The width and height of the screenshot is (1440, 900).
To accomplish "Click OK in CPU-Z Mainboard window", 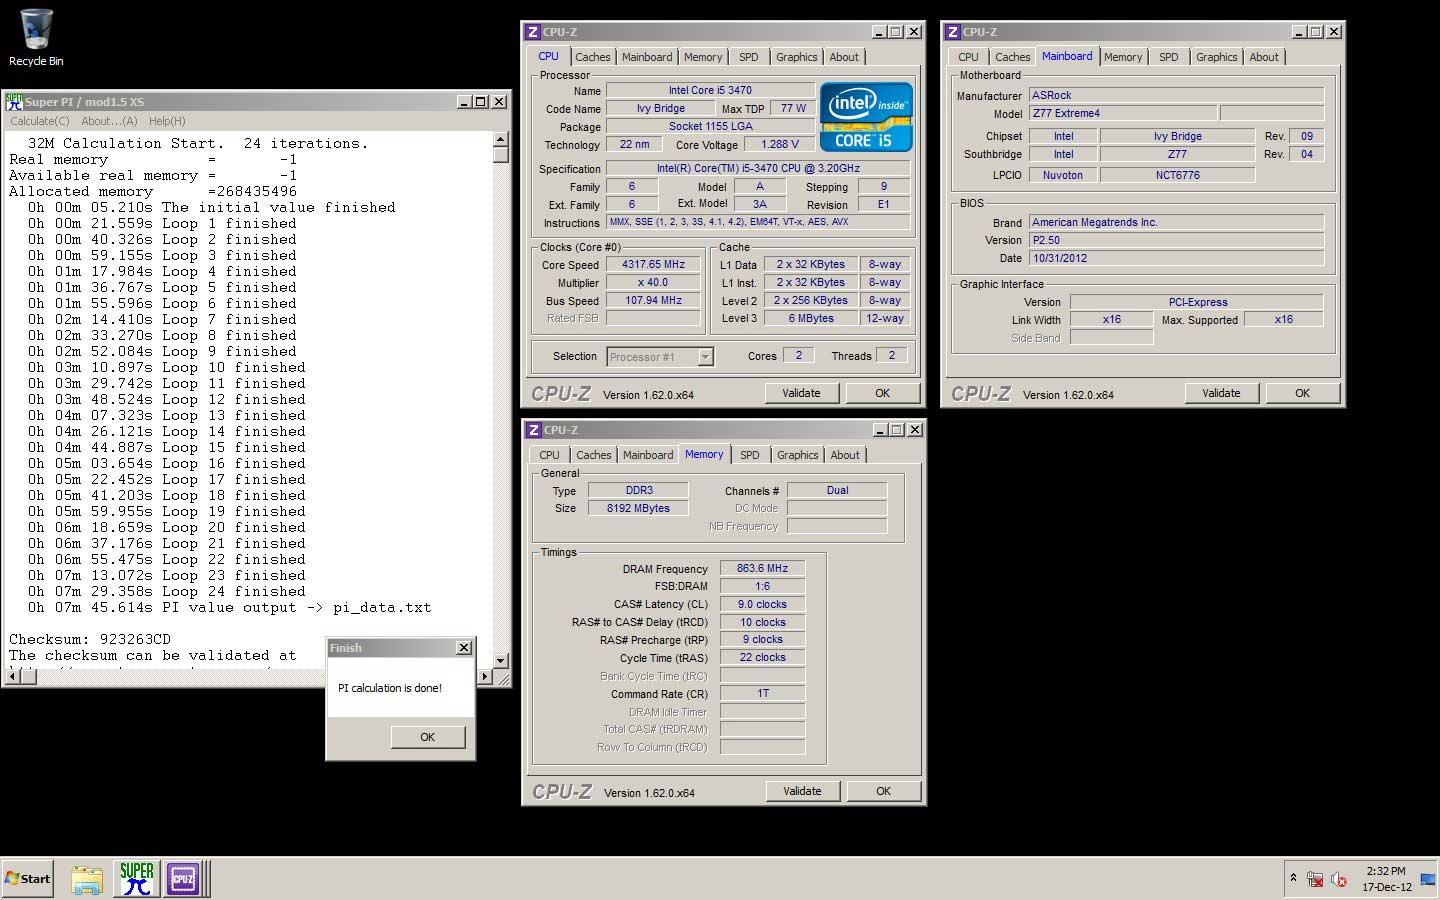I will point(1302,393).
